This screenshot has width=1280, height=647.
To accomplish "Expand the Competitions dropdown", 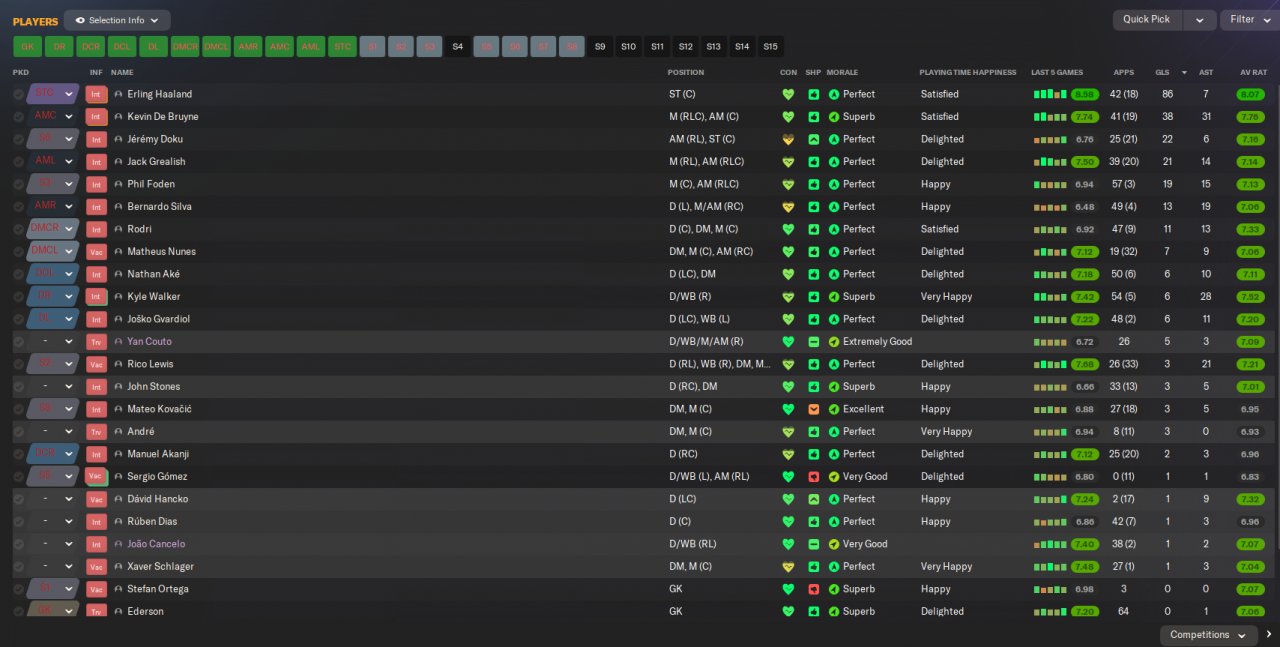I will [1207, 635].
